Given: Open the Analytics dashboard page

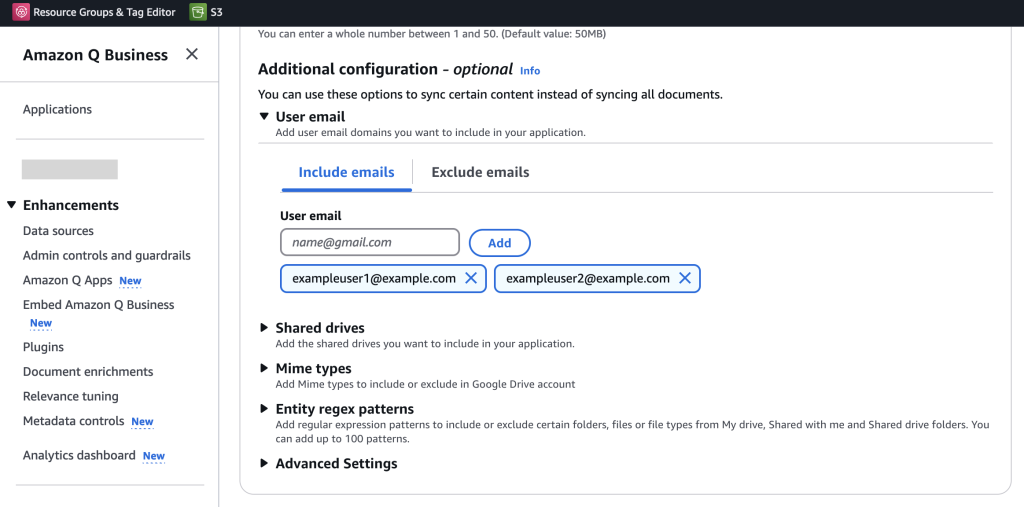Looking at the screenshot, I should click(x=79, y=455).
